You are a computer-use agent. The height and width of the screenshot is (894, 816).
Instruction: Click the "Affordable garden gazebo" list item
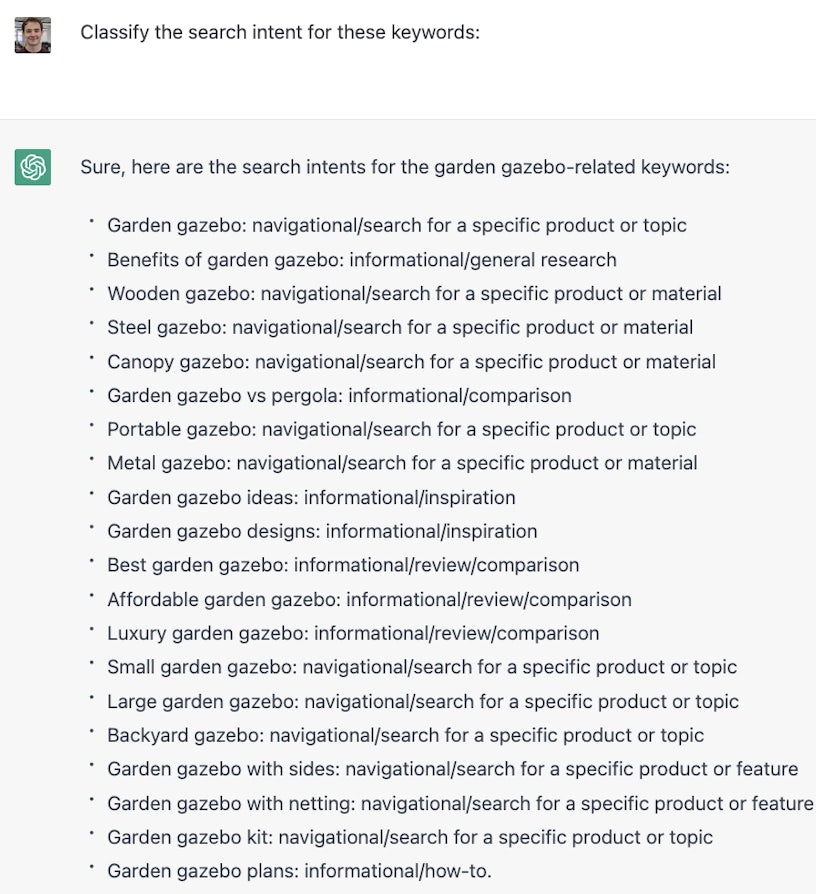click(x=369, y=600)
